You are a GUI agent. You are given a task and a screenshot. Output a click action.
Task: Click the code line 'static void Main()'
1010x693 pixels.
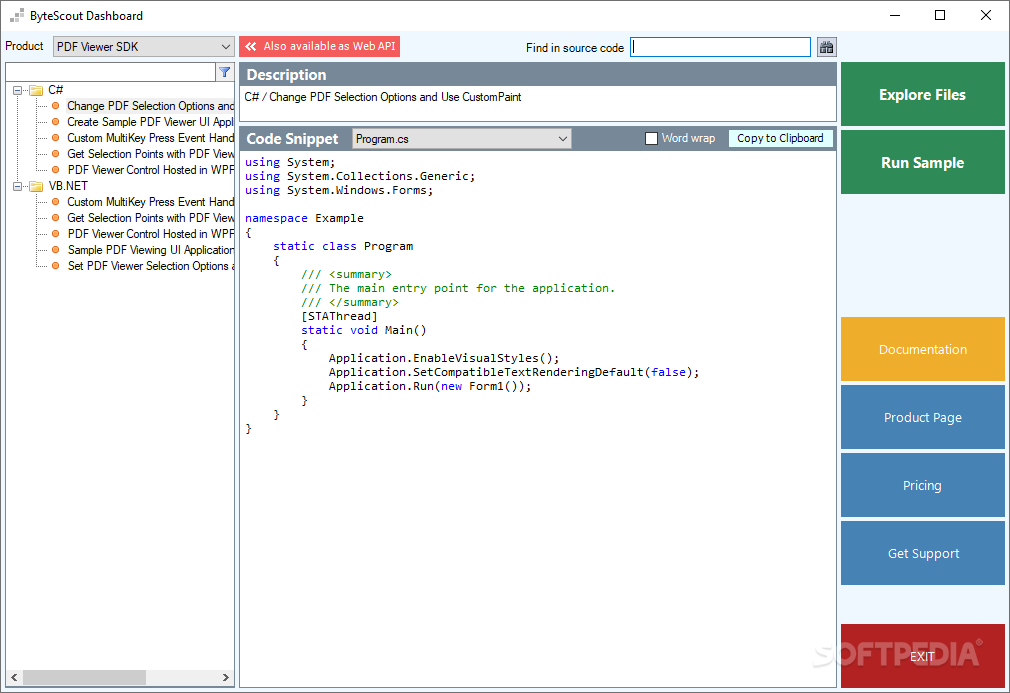coord(363,330)
